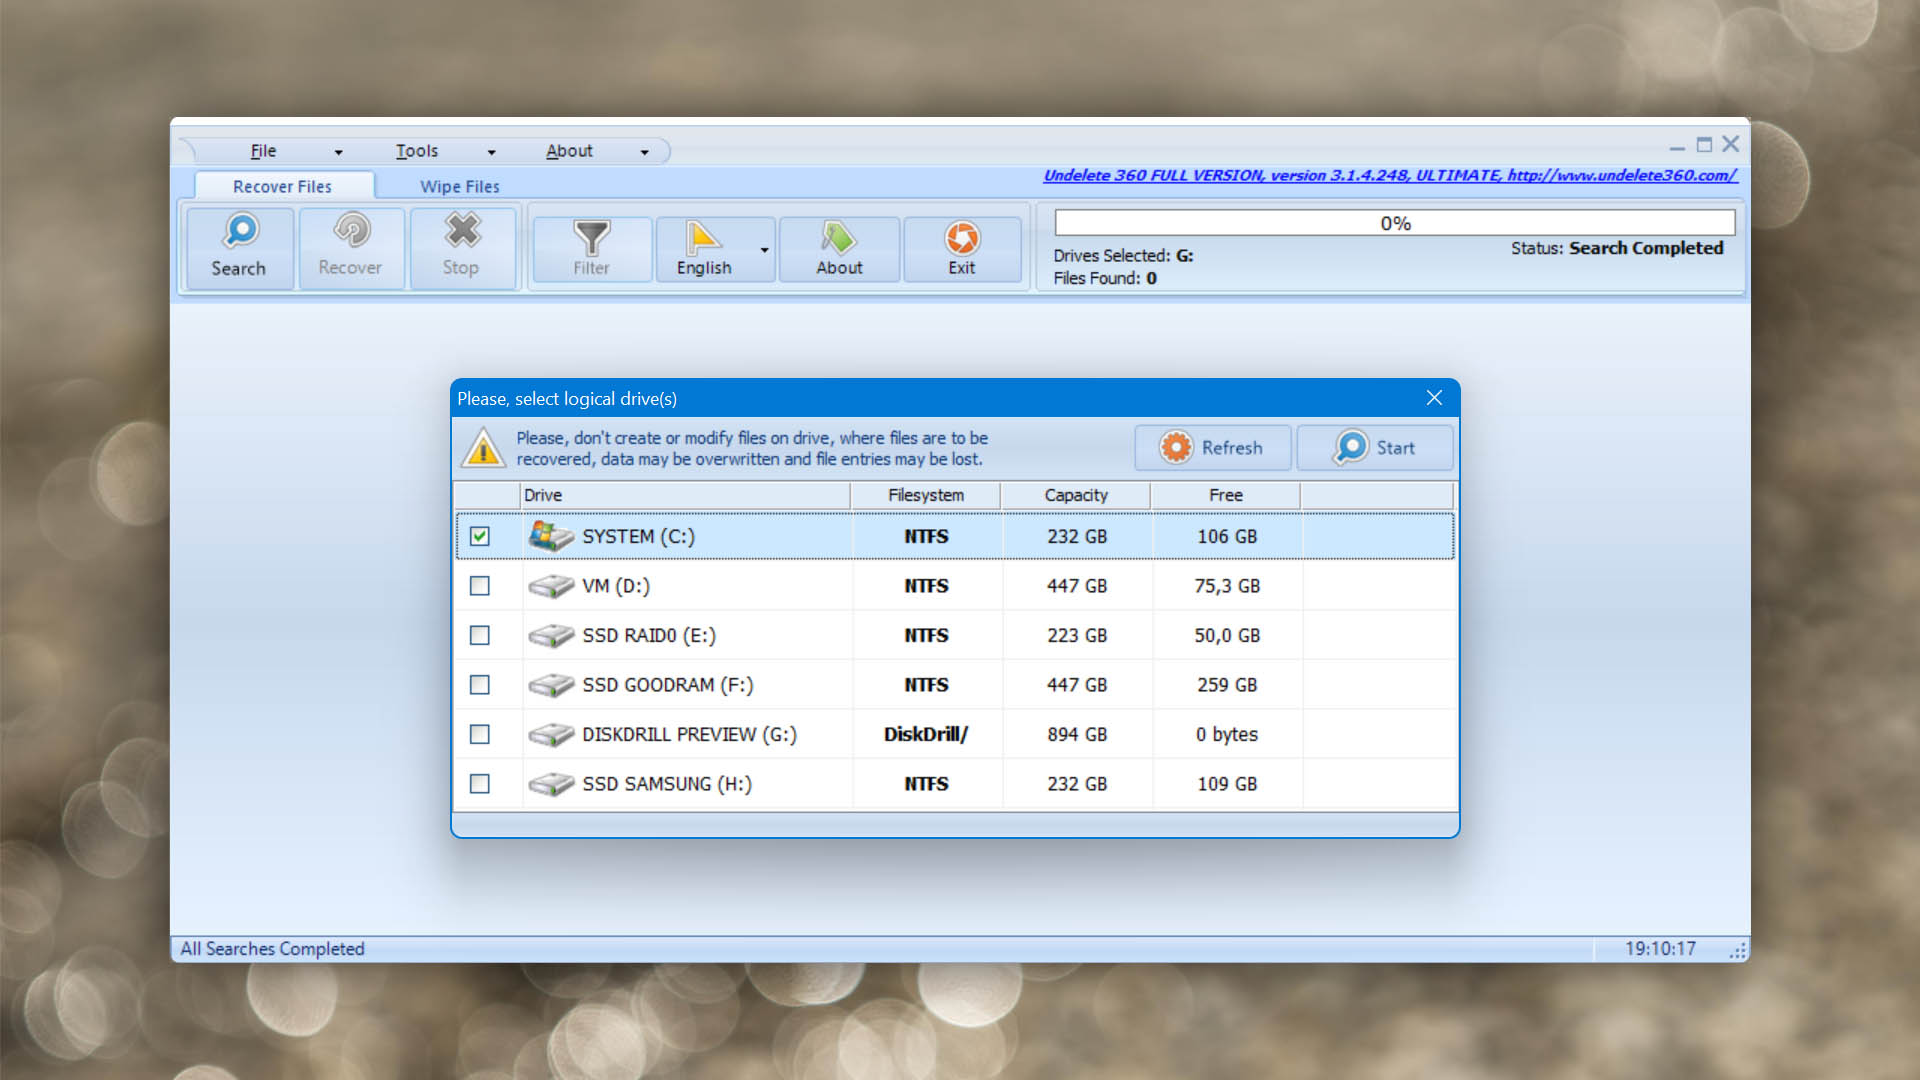Sort by the Drive column header
Screen dimensions: 1920x1080
click(x=686, y=495)
